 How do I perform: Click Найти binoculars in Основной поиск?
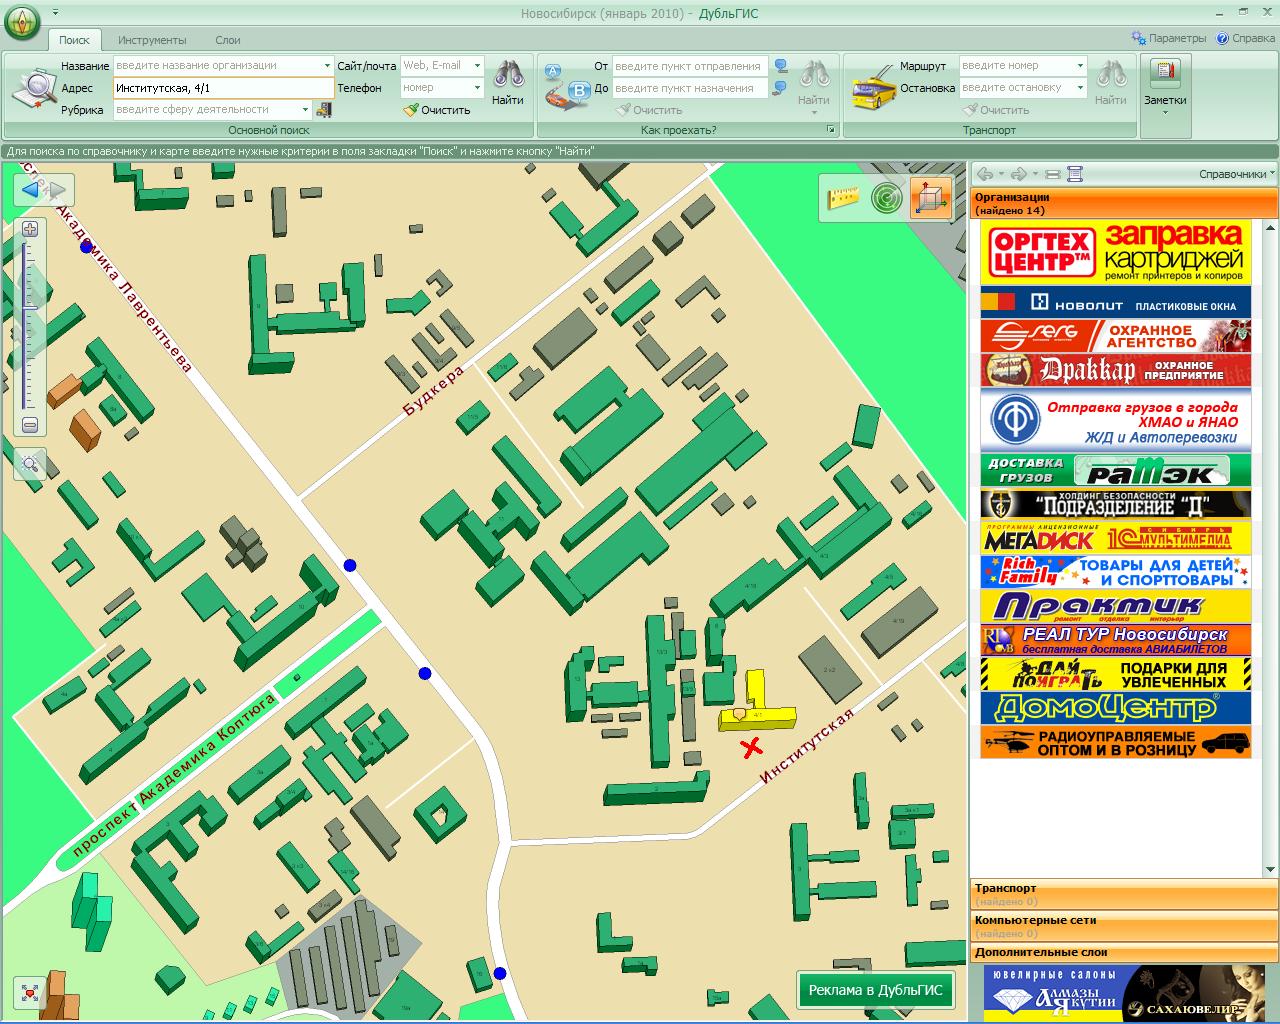point(508,84)
